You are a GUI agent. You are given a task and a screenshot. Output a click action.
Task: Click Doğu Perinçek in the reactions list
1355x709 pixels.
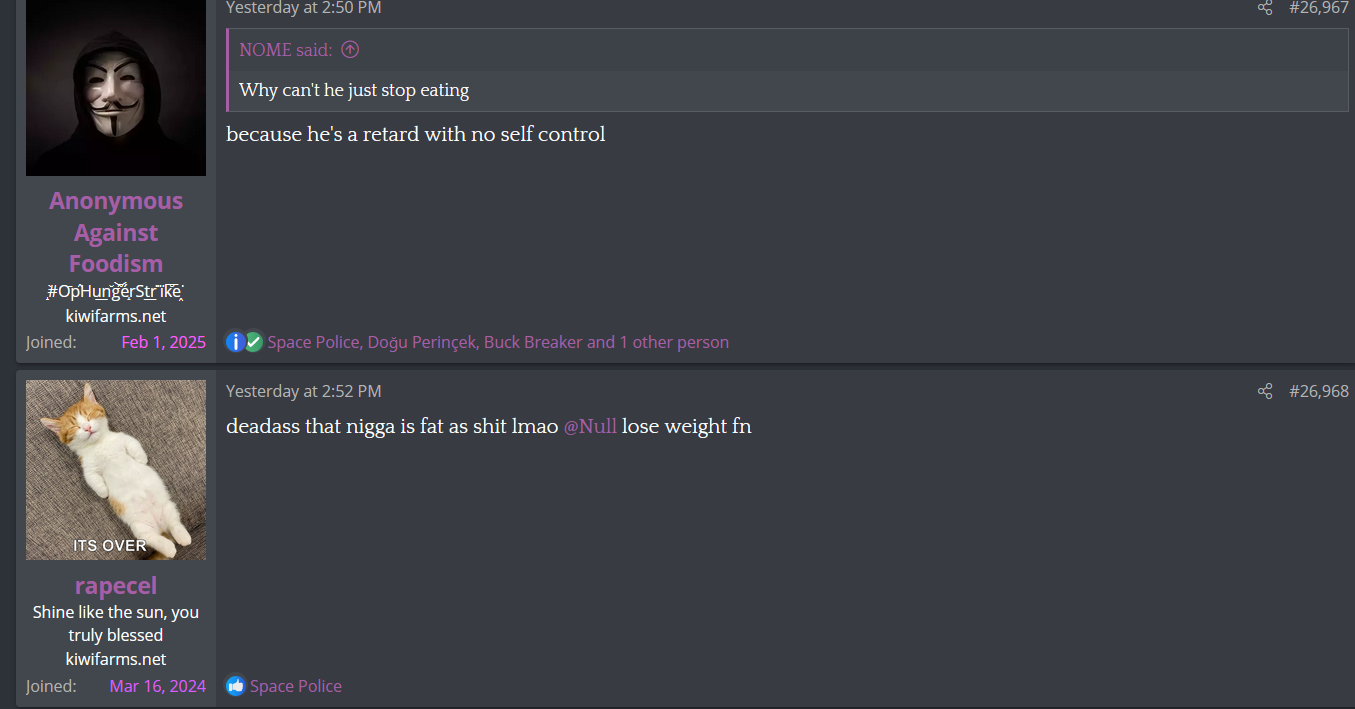[423, 342]
